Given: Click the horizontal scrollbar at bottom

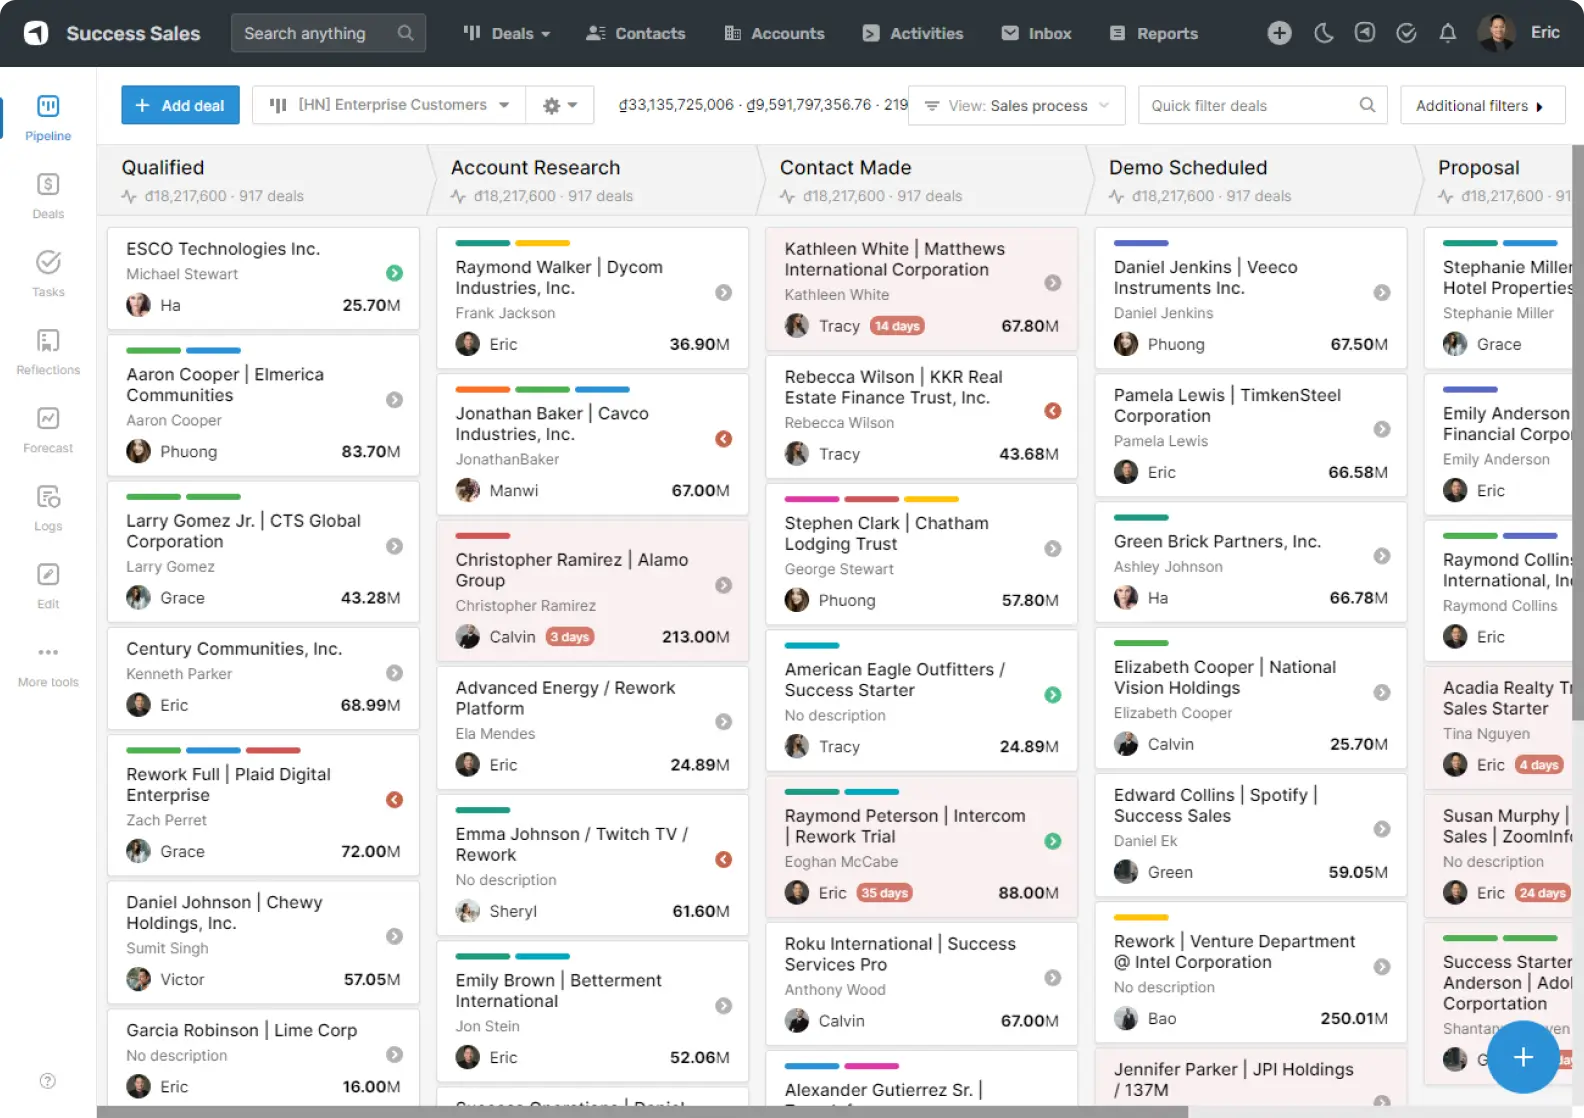Looking at the screenshot, I should (x=642, y=1112).
